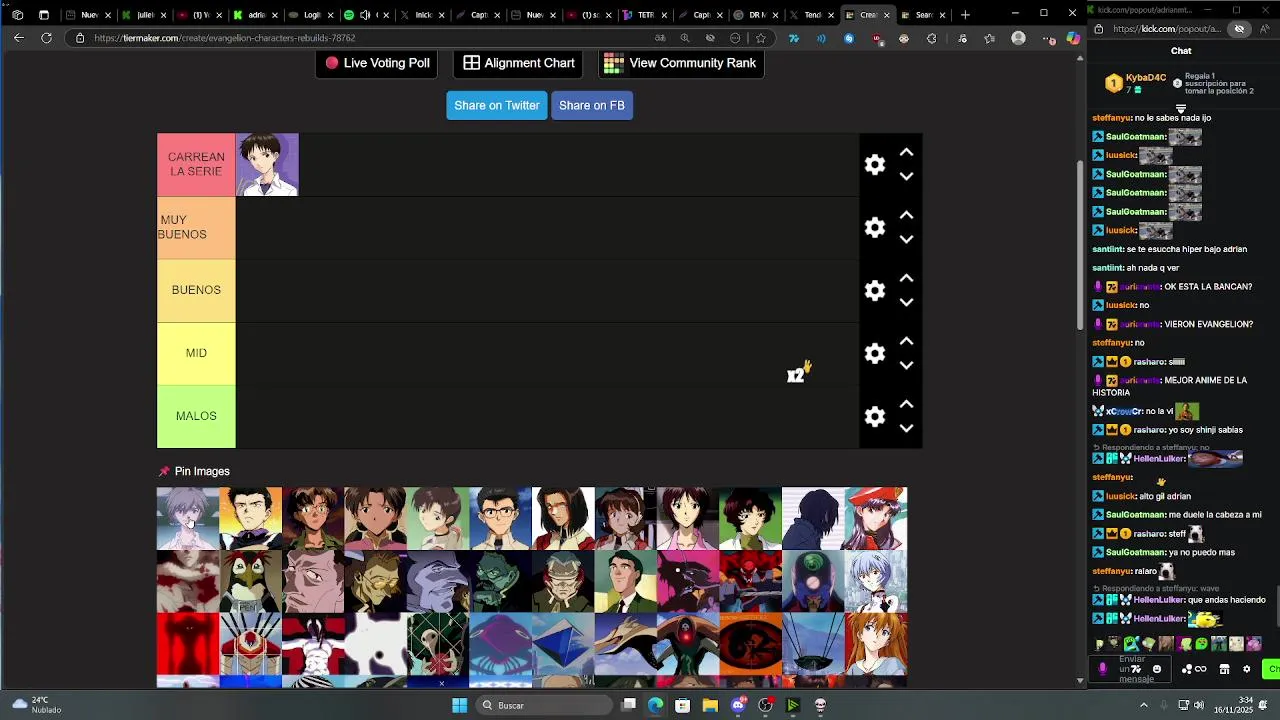Open settings gear for MID tier
This screenshot has height=720, width=1280.
click(x=875, y=354)
